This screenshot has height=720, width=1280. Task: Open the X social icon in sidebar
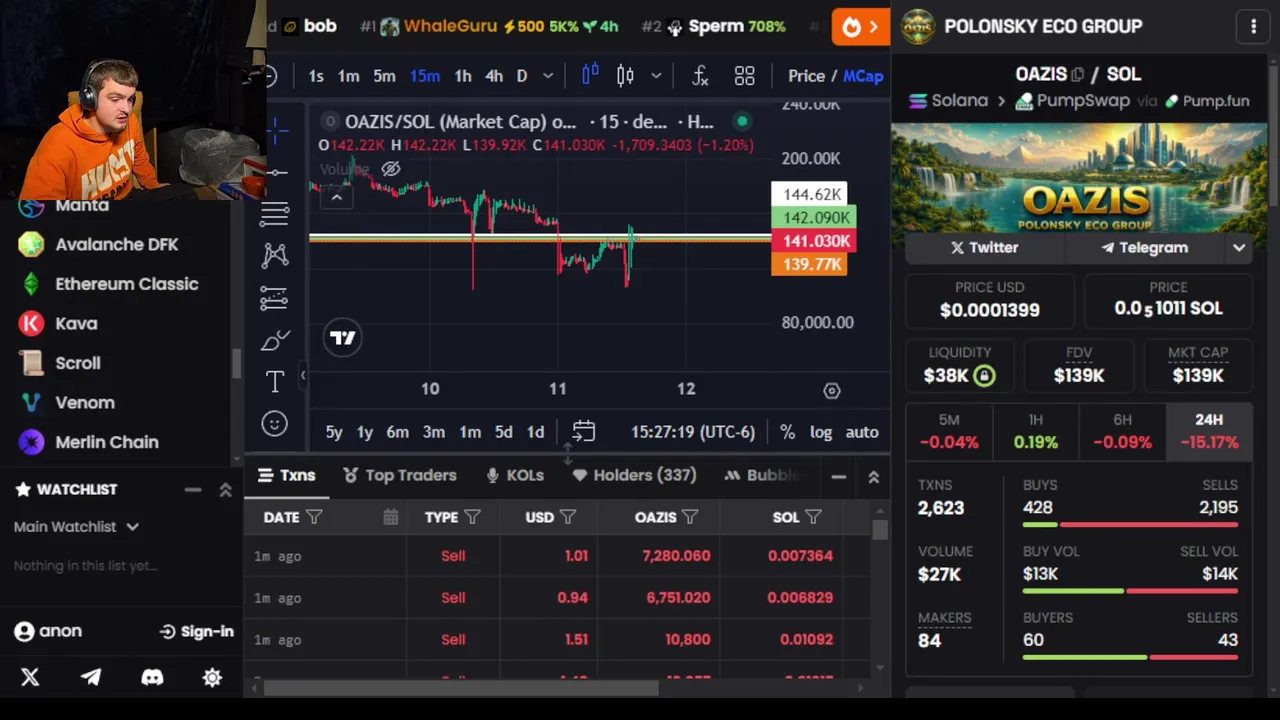(30, 678)
